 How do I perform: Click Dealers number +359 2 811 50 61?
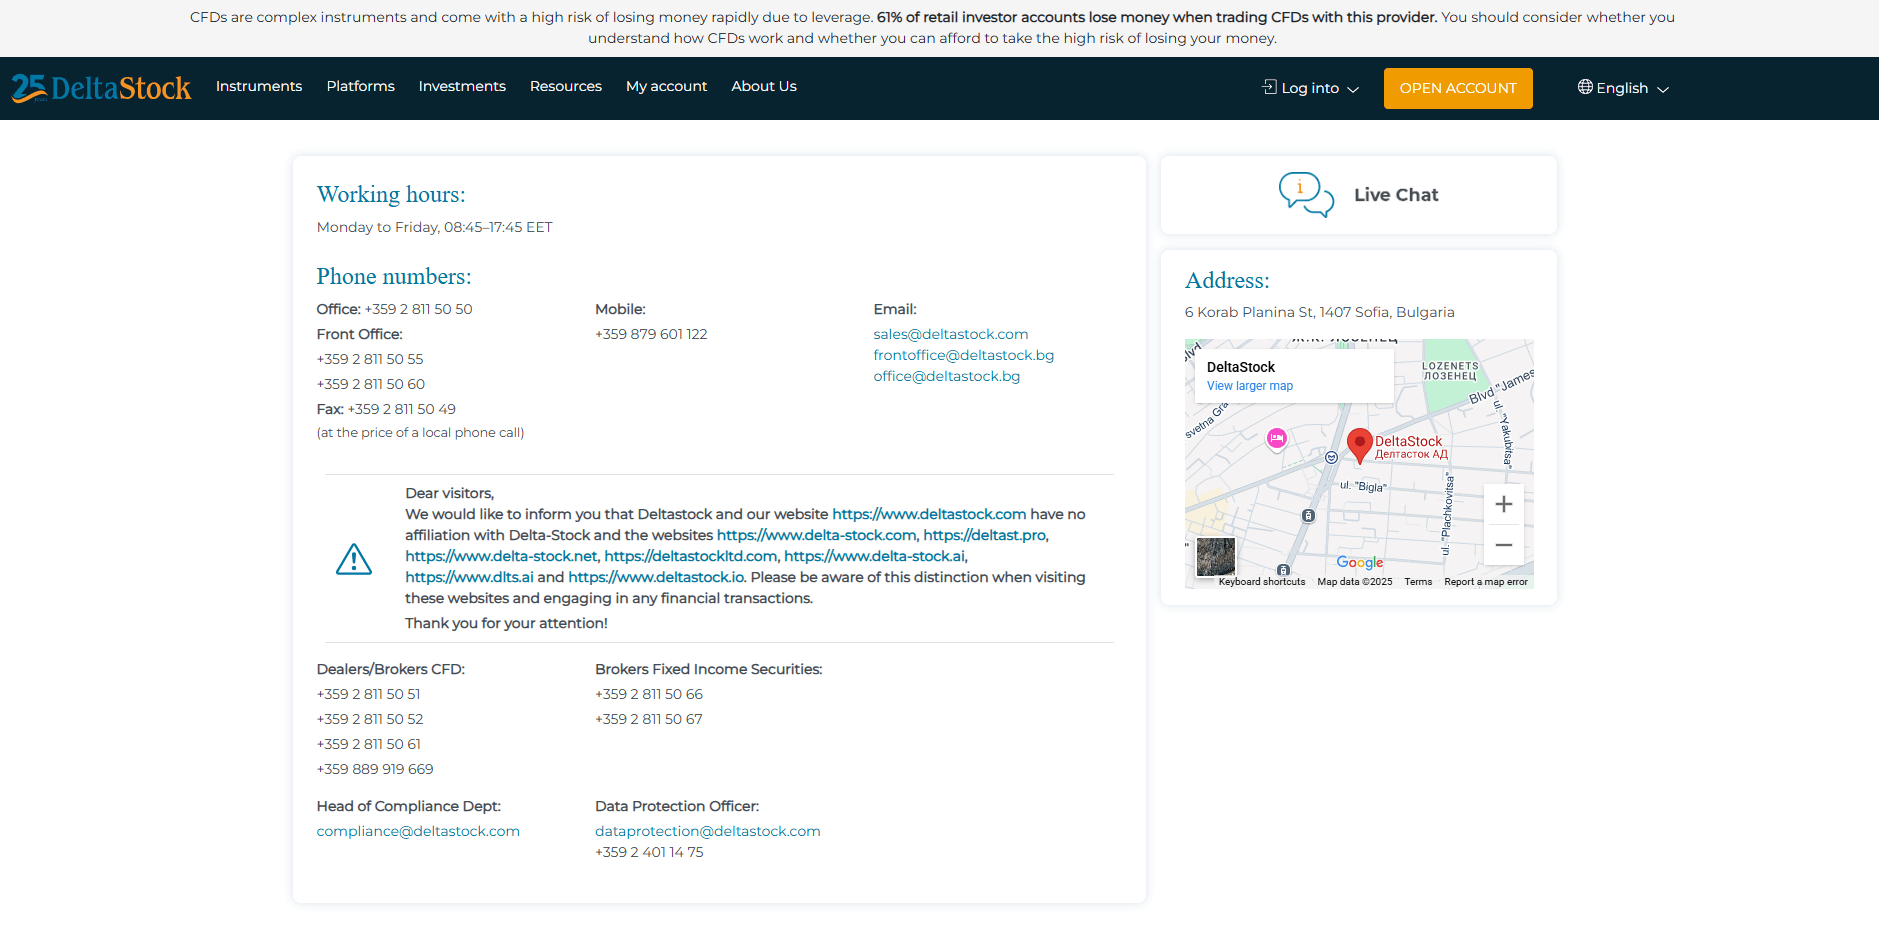point(368,744)
